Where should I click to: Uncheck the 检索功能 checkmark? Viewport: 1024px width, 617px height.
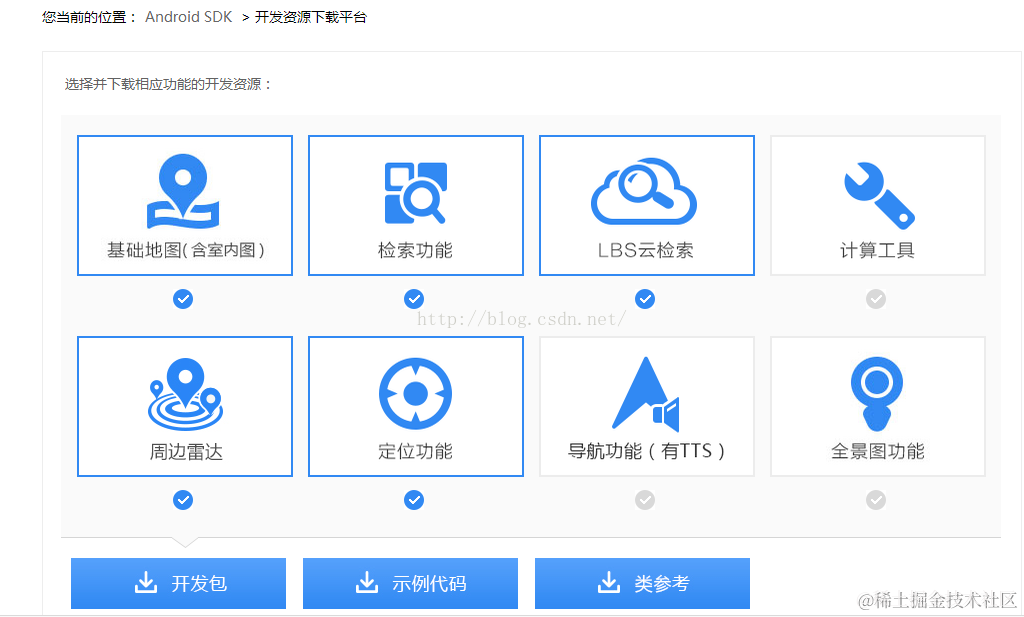[414, 299]
